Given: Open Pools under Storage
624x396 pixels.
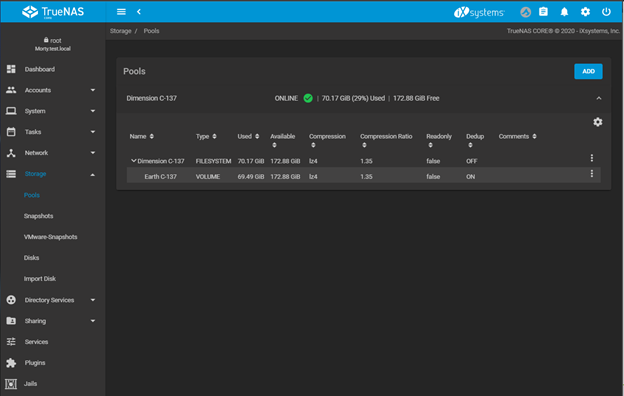Looking at the screenshot, I should point(31,195).
